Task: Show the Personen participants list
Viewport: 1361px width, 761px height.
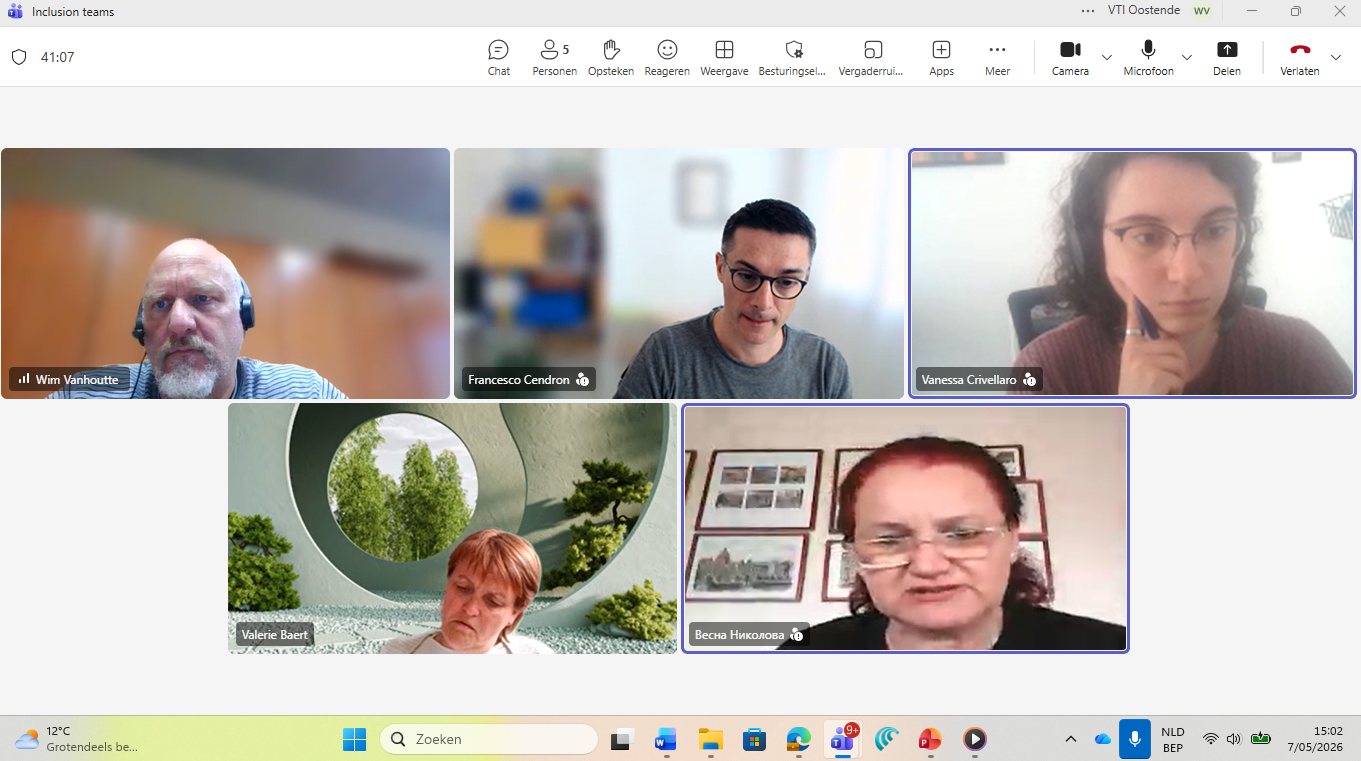Action: (x=554, y=57)
